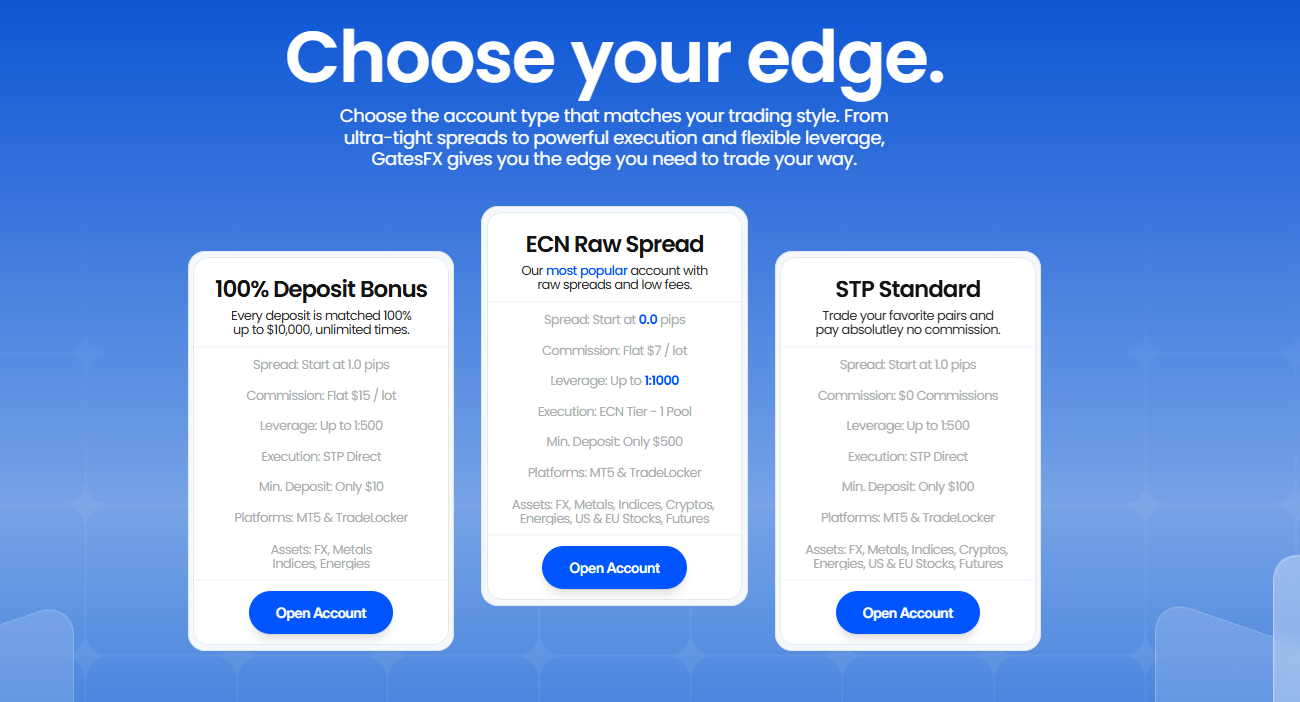Click the blue "most popular" link text
Image resolution: width=1300 pixels, height=702 pixels.
point(587,271)
